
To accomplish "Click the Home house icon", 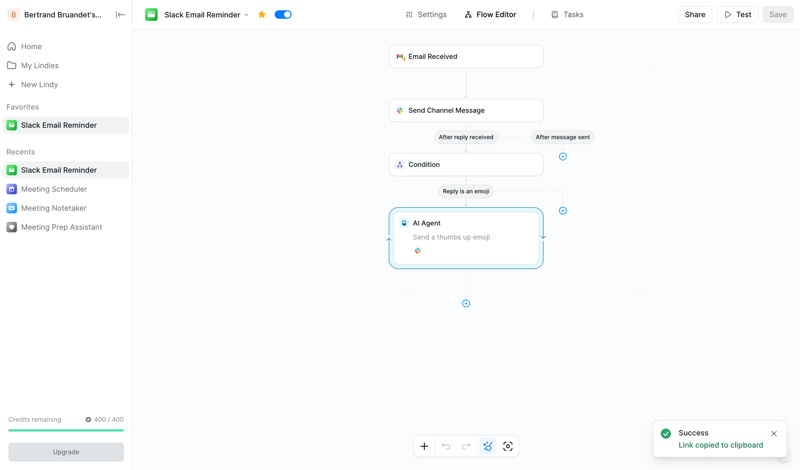I will pyautogui.click(x=11, y=46).
